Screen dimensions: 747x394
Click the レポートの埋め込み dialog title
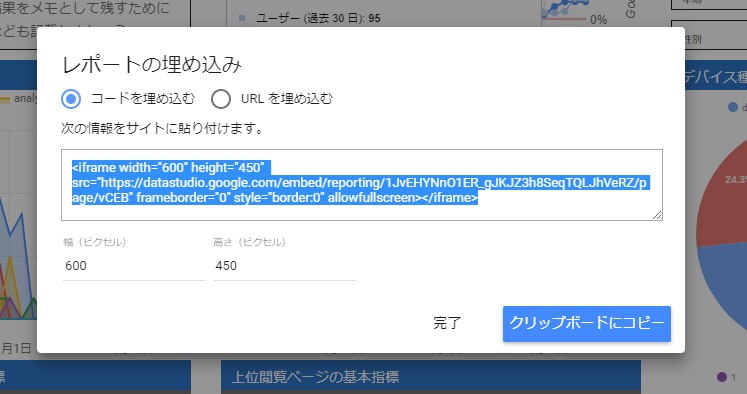pos(152,65)
